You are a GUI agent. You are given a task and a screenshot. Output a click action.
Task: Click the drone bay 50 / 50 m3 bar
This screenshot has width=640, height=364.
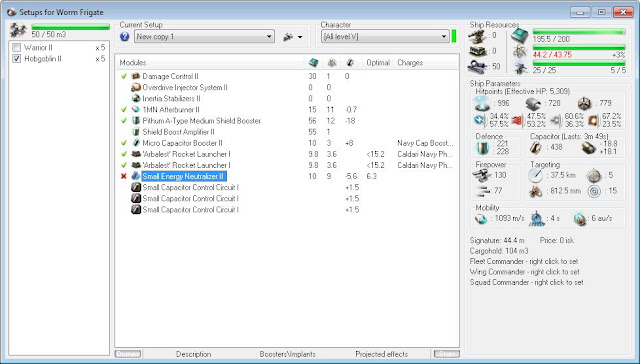tap(70, 27)
